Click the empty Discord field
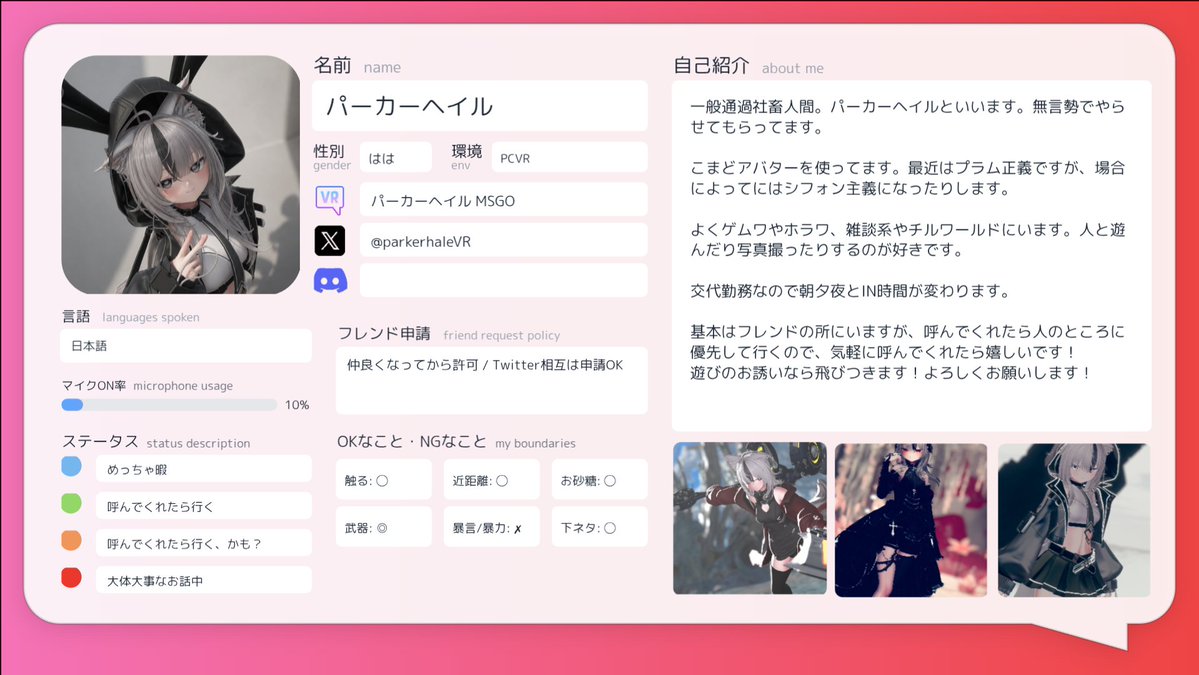 [x=503, y=281]
